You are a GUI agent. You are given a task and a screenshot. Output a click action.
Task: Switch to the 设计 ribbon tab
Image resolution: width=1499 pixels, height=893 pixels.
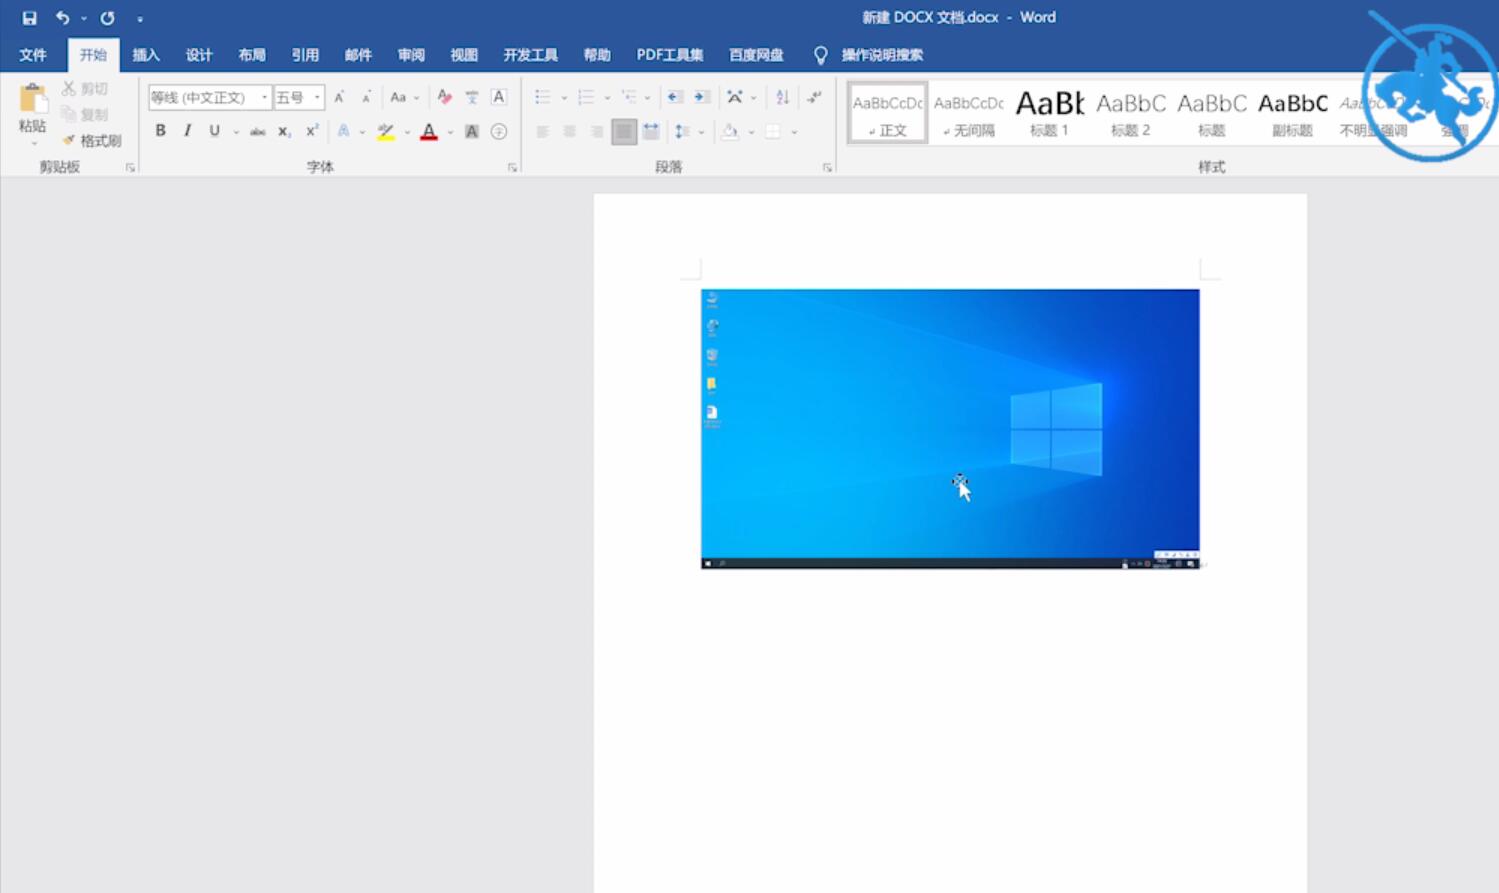(199, 55)
